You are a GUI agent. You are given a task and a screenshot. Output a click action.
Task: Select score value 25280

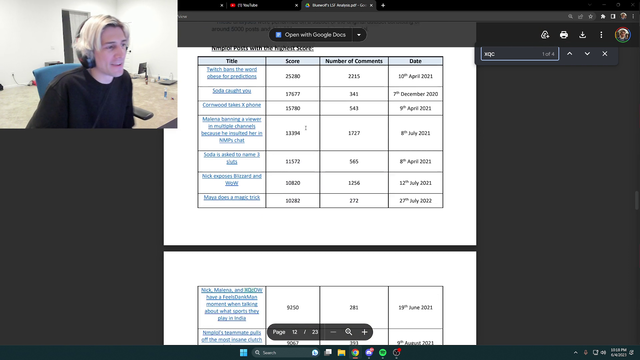(293, 76)
